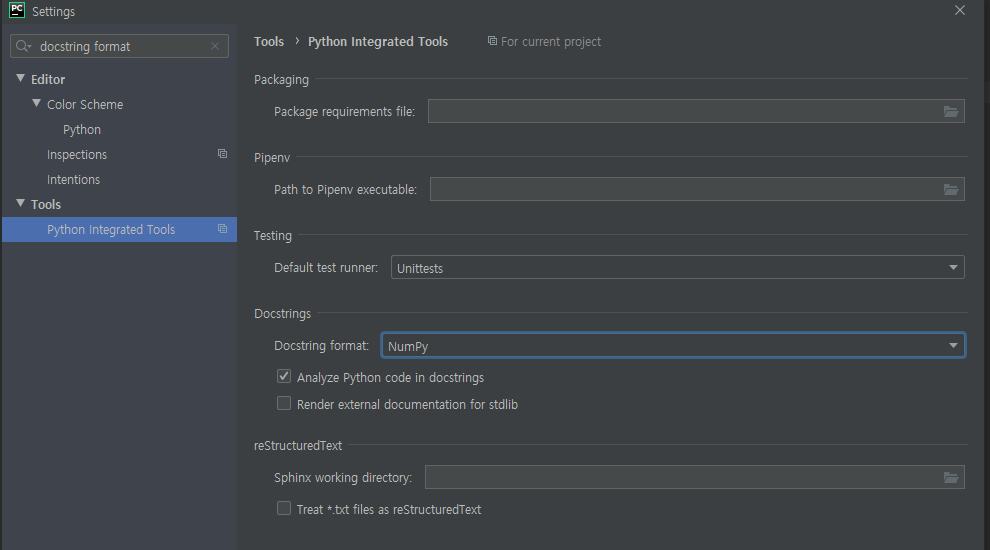Click the PyCharm logo icon in title bar
Screen dimensions: 990x550
coord(17,10)
